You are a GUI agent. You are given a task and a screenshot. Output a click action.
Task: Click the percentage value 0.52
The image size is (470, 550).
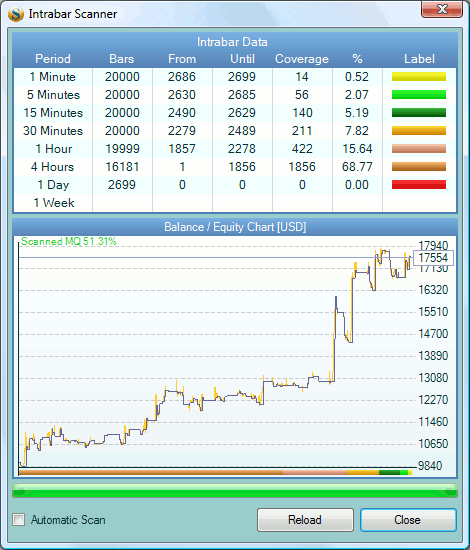[x=357, y=77]
